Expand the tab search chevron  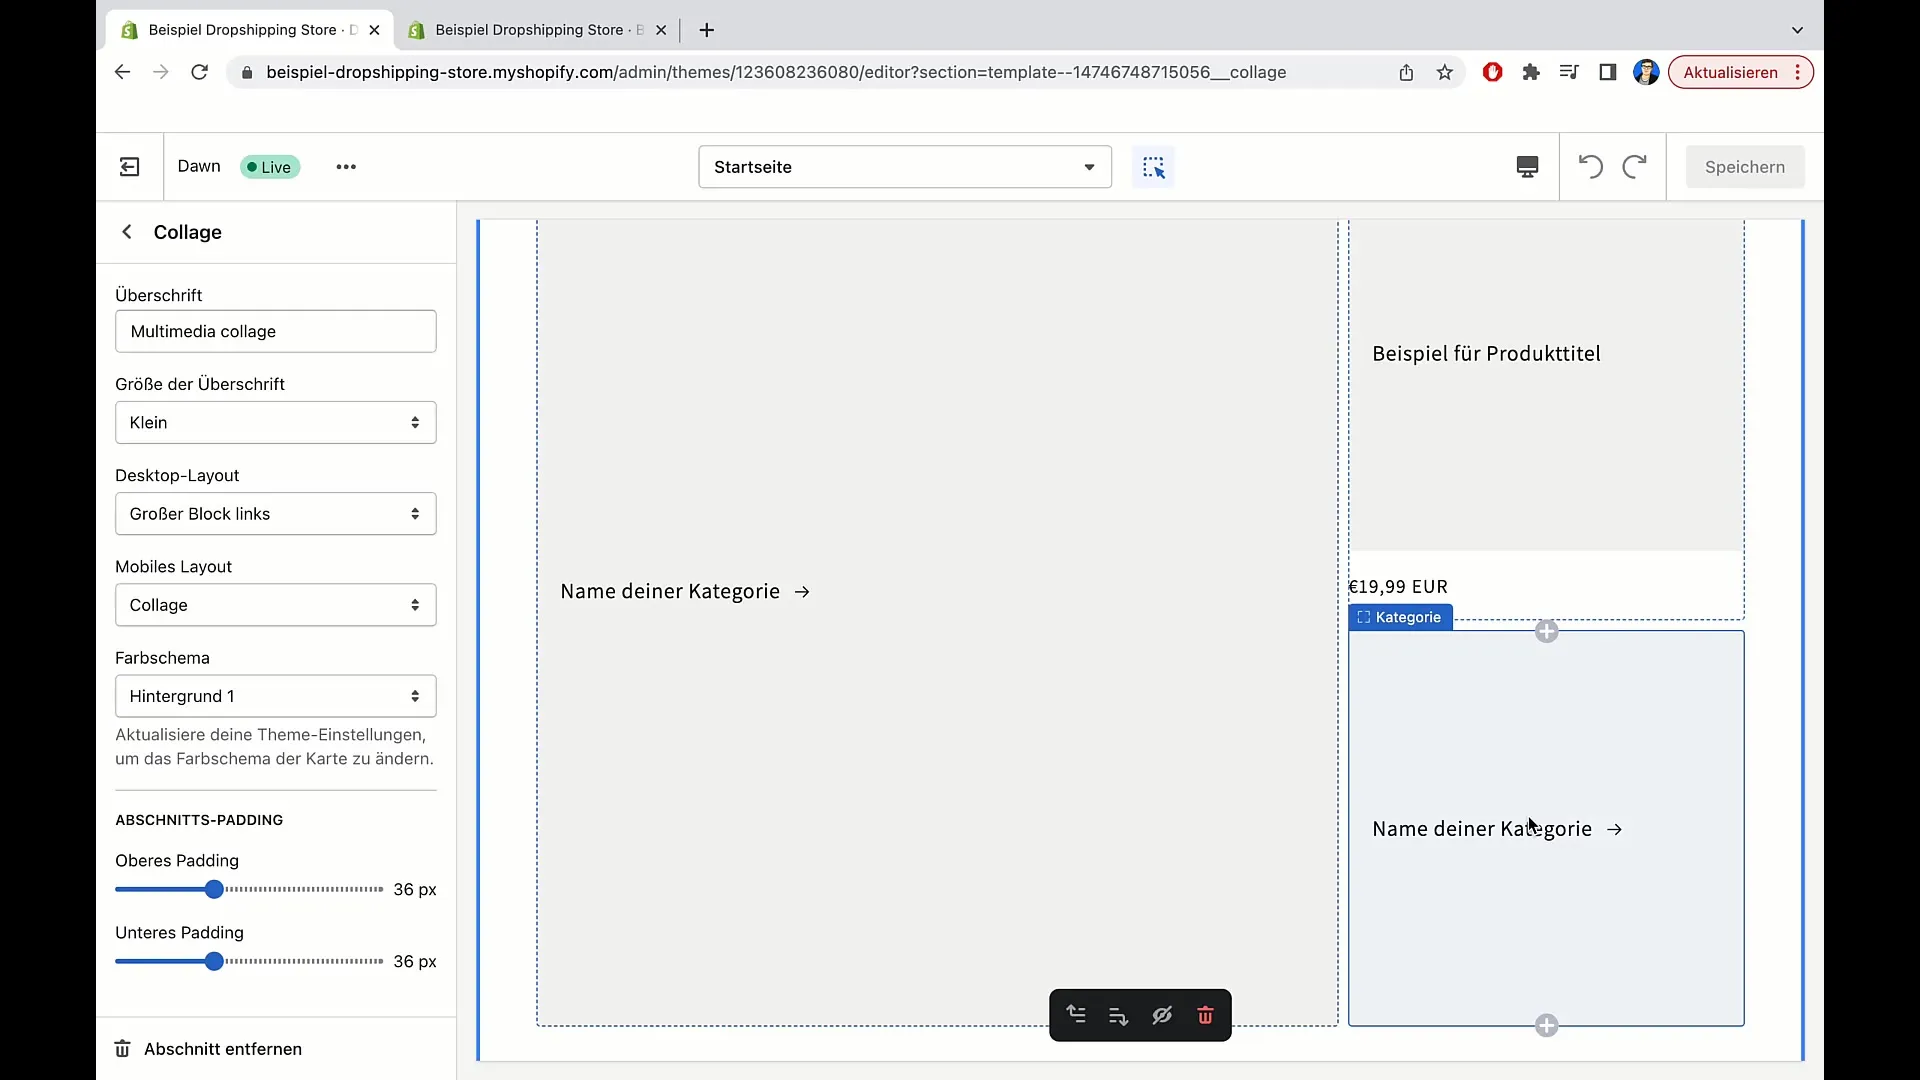1797,30
